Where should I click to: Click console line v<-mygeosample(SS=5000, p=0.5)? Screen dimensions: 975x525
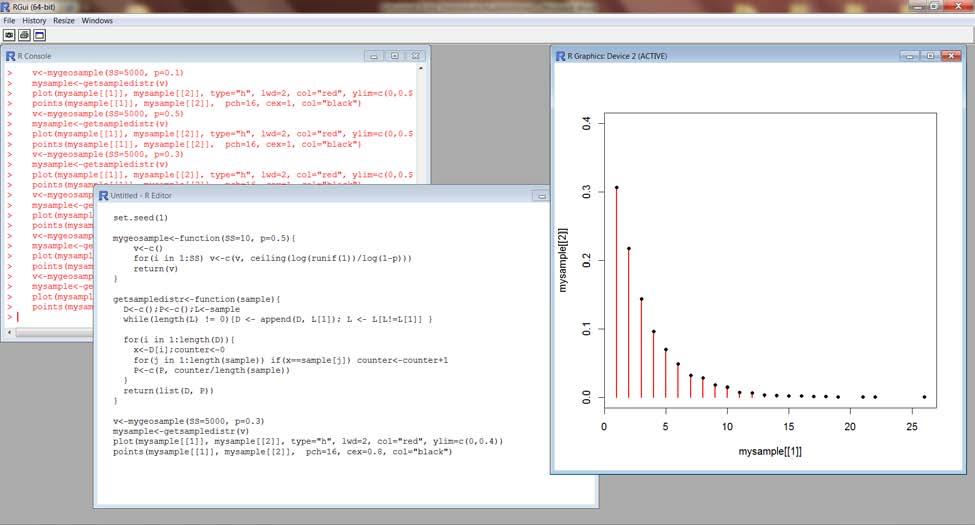tap(108, 114)
